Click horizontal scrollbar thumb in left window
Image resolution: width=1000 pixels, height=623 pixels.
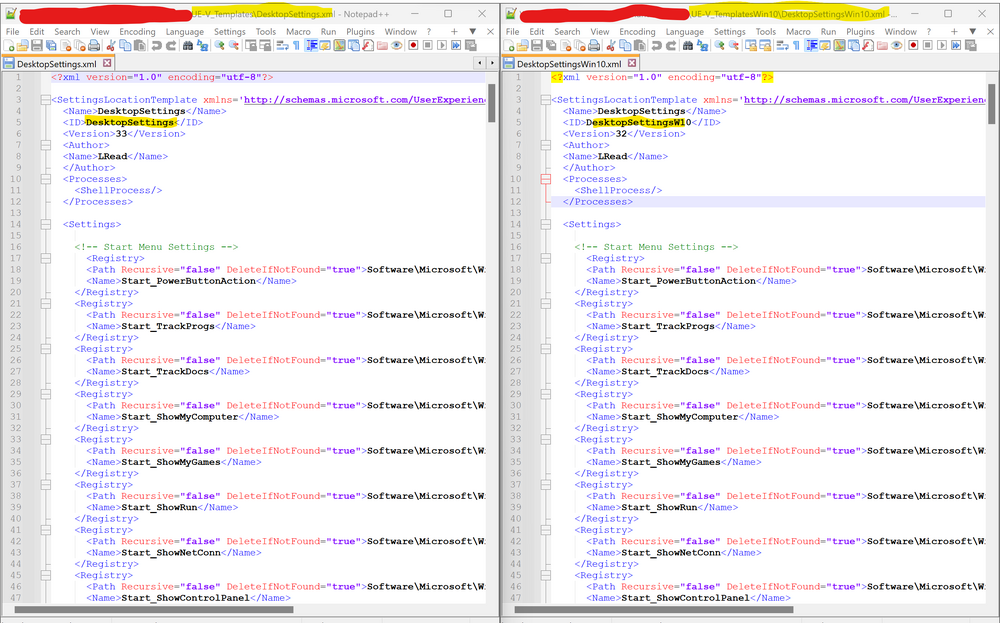(x=154, y=610)
